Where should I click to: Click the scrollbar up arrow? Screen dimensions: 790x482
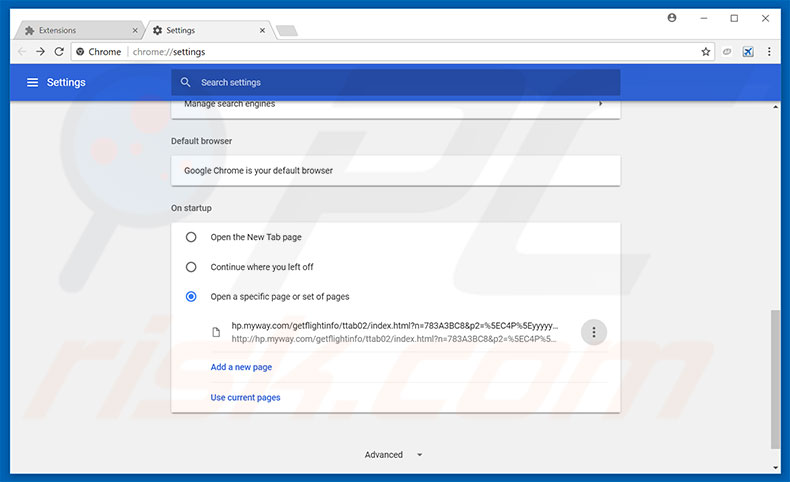click(x=775, y=107)
